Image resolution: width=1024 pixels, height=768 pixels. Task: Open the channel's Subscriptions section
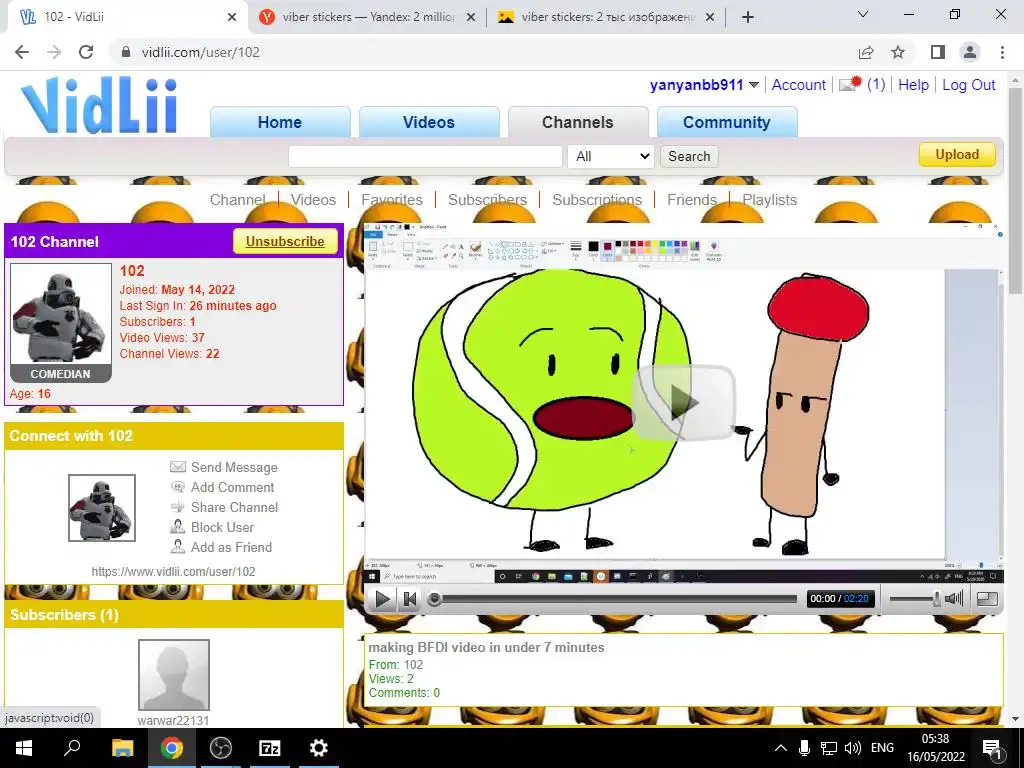pos(597,200)
